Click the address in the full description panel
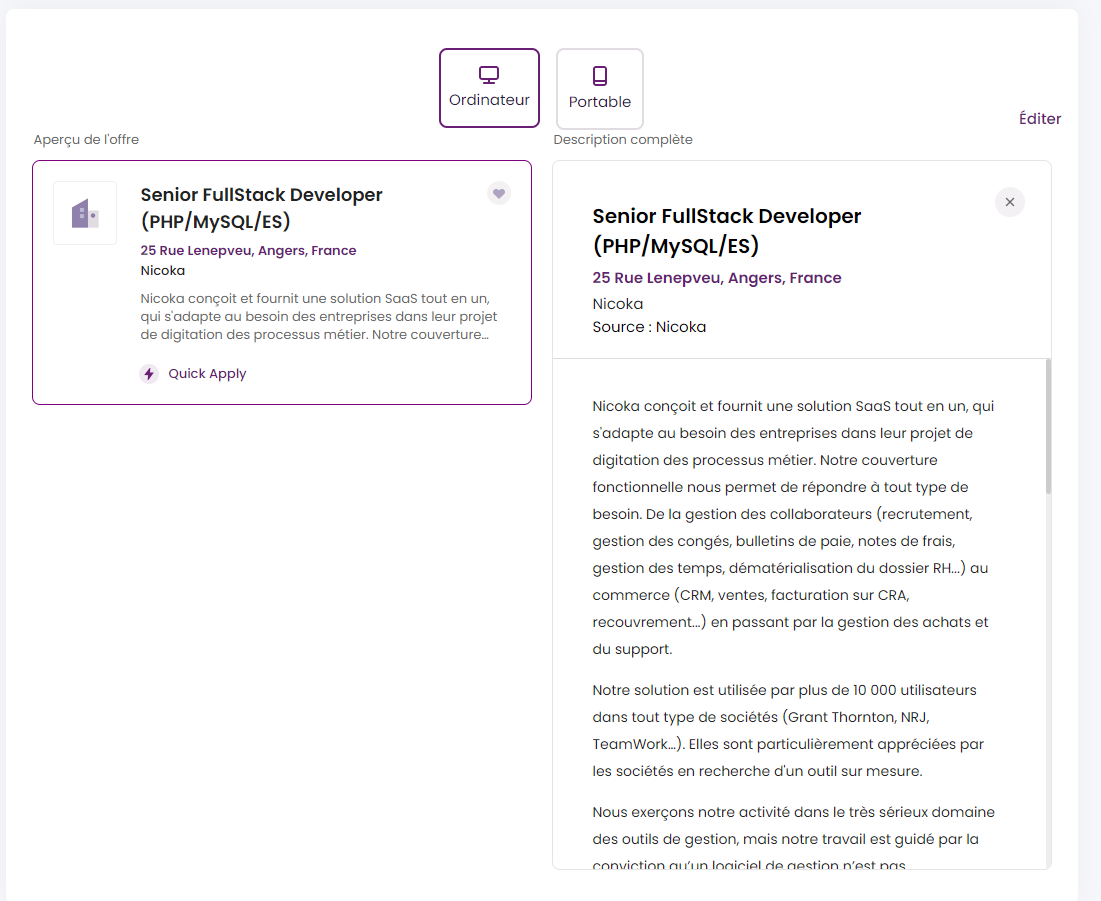The image size is (1101, 901). point(717,278)
